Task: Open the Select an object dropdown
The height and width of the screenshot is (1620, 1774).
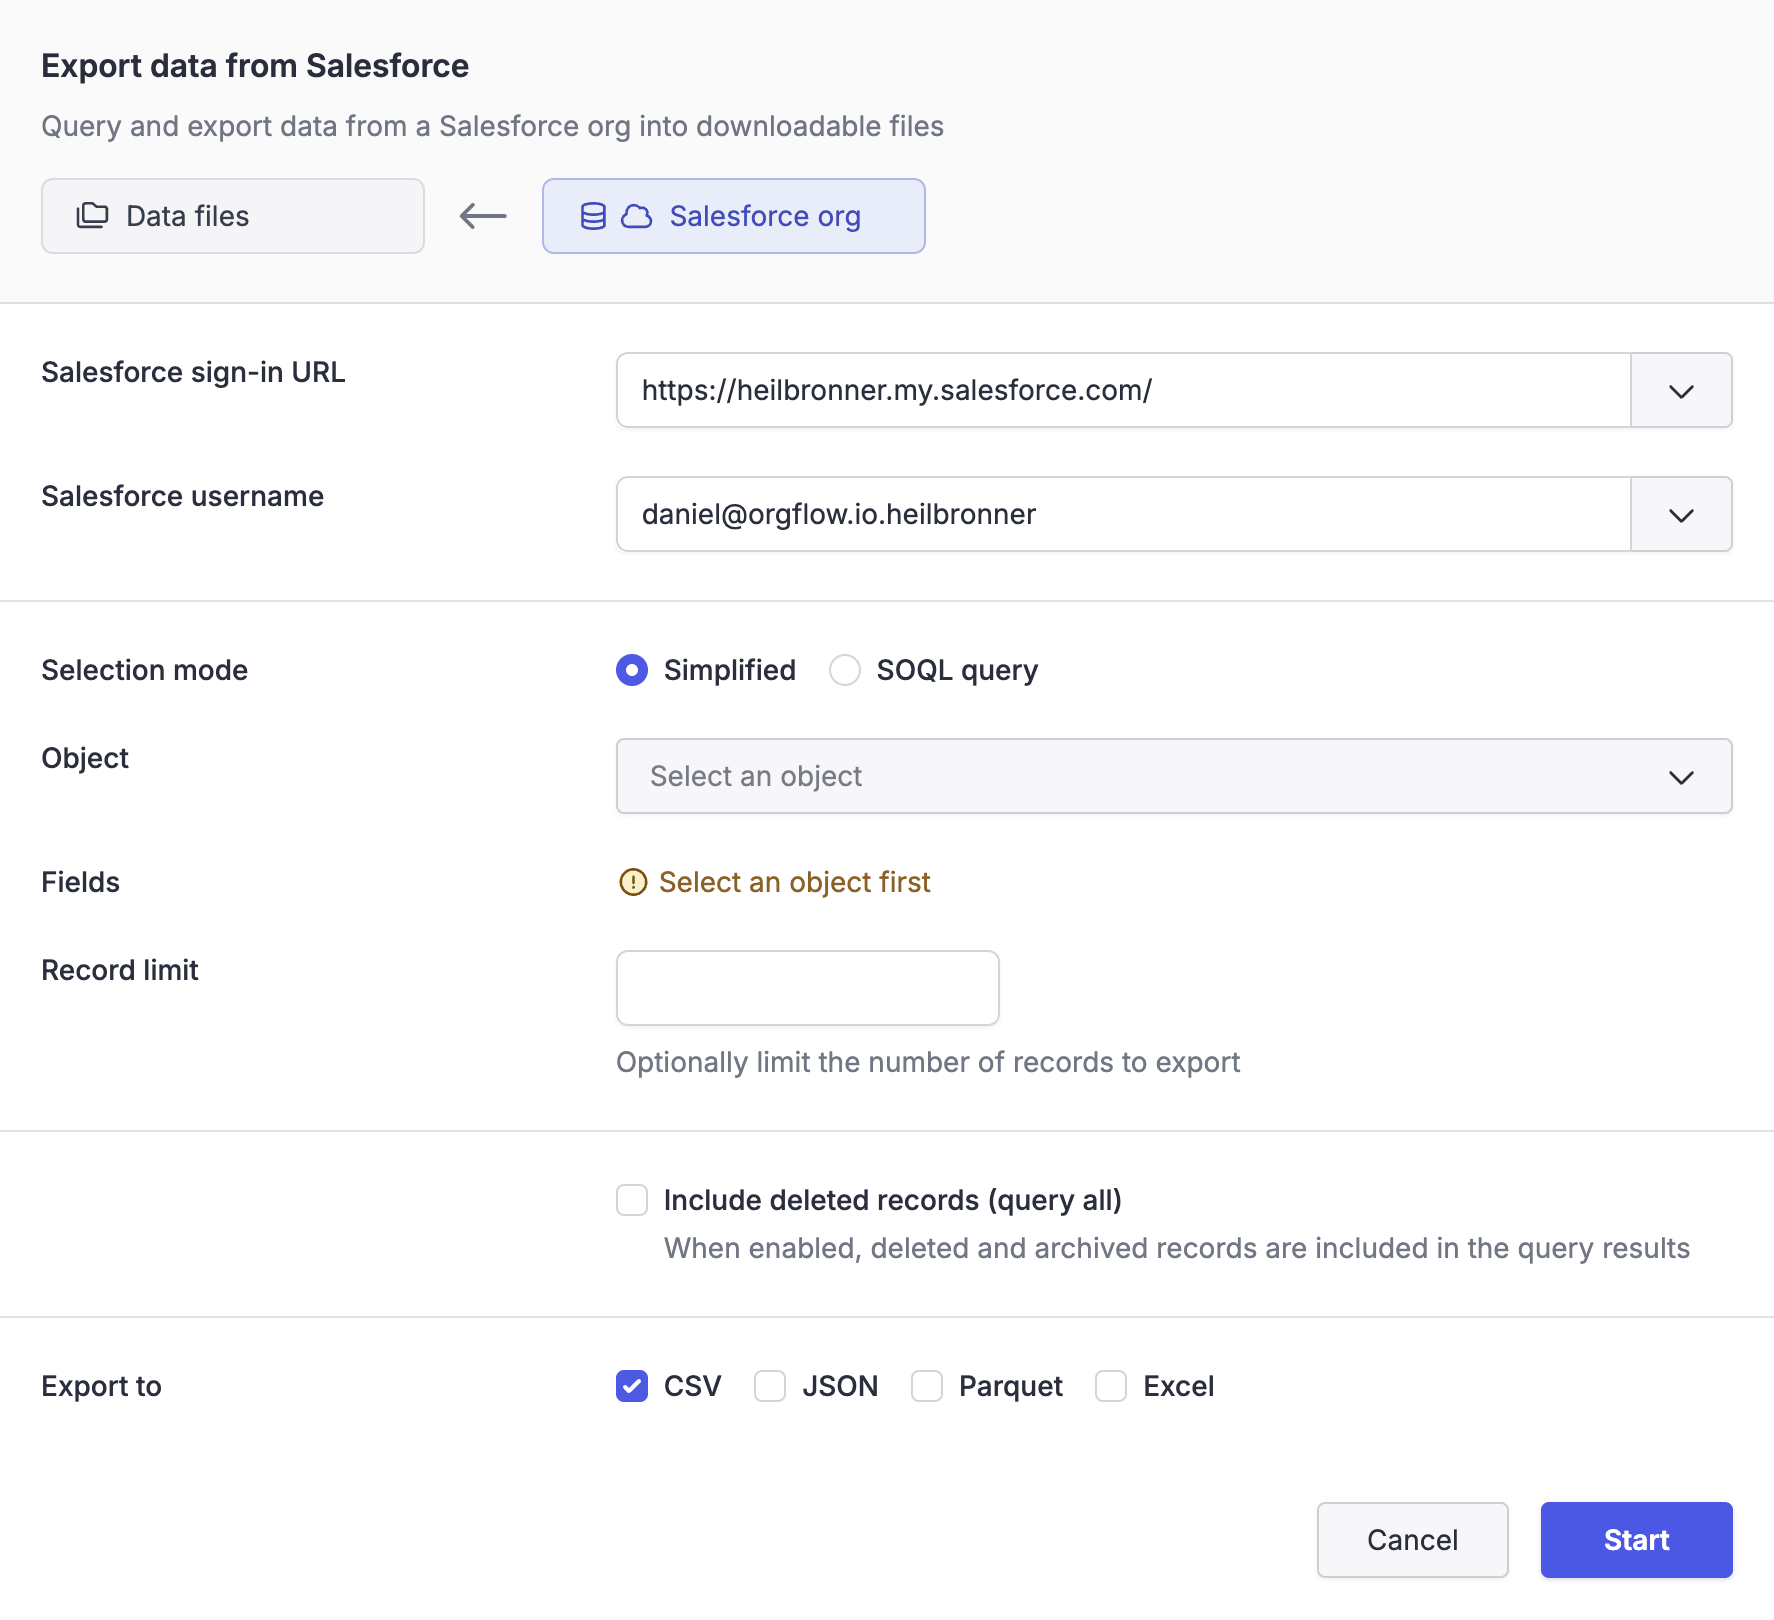Action: 1174,776
